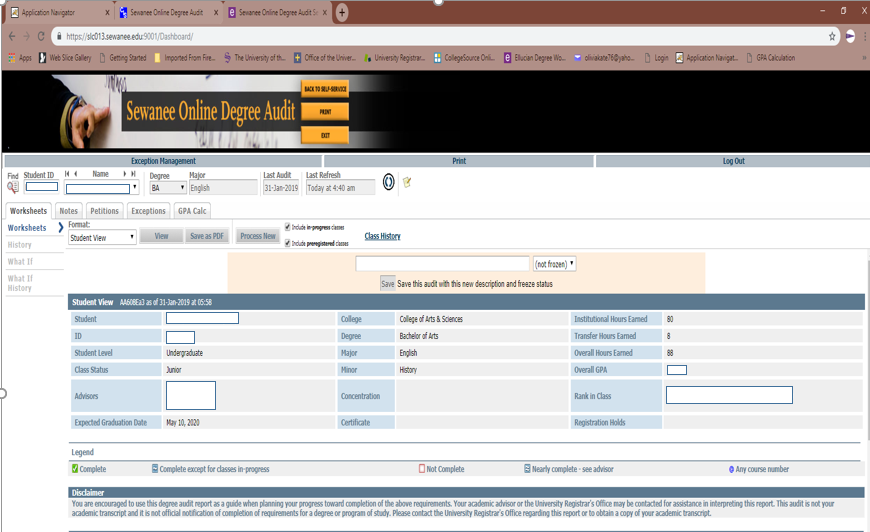
Task: Click the Save as PDF button
Action: click(x=207, y=237)
